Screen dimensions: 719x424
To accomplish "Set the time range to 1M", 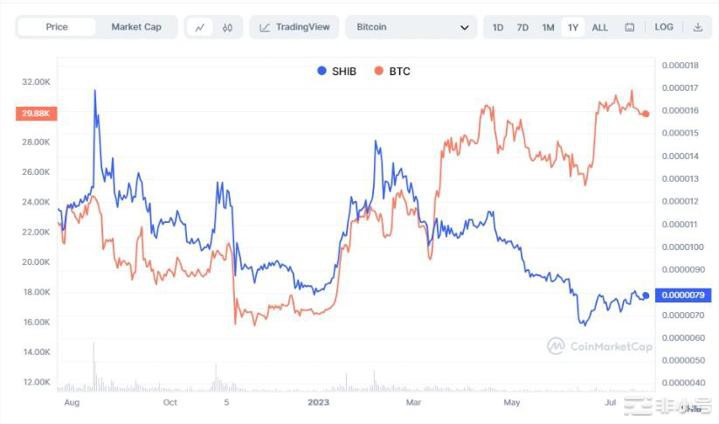I will 548,27.
